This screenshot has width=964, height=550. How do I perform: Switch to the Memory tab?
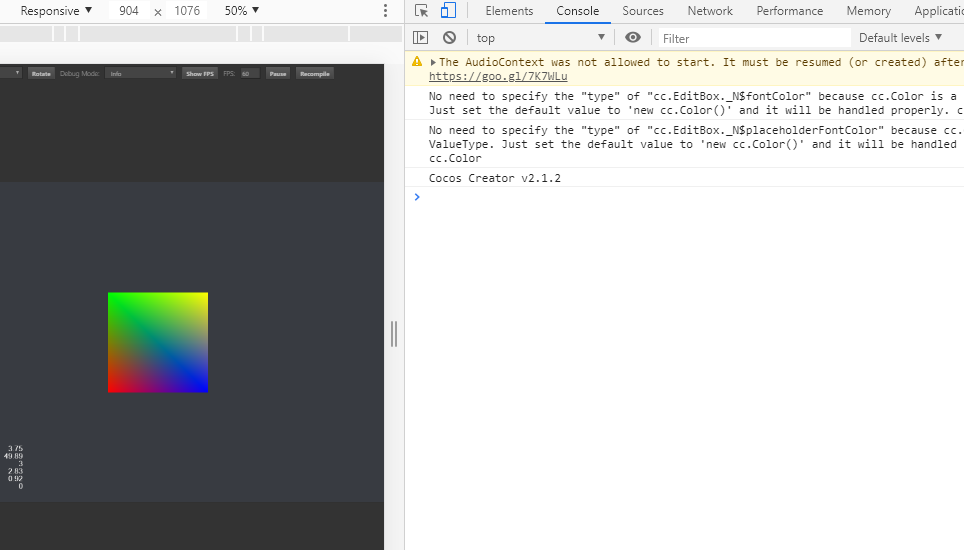[x=868, y=11]
